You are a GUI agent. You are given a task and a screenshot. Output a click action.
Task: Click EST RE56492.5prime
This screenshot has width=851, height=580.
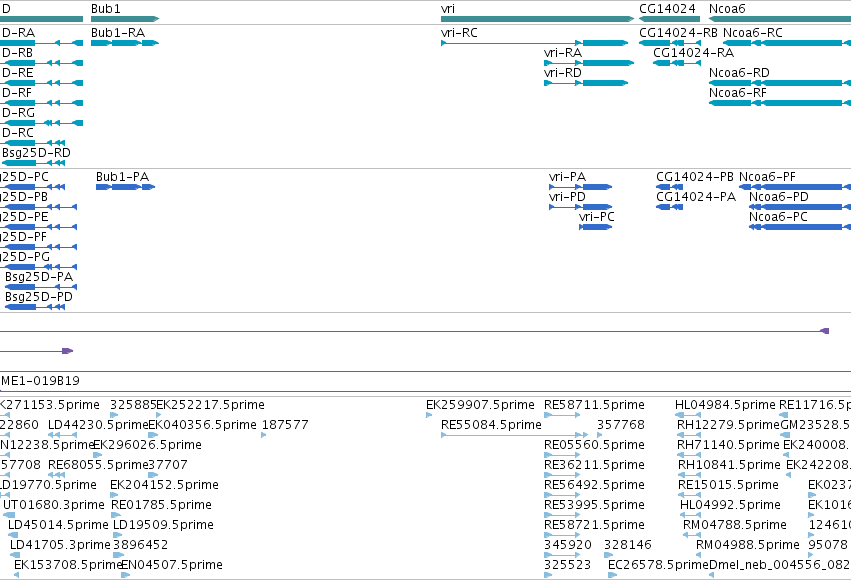tap(594, 485)
